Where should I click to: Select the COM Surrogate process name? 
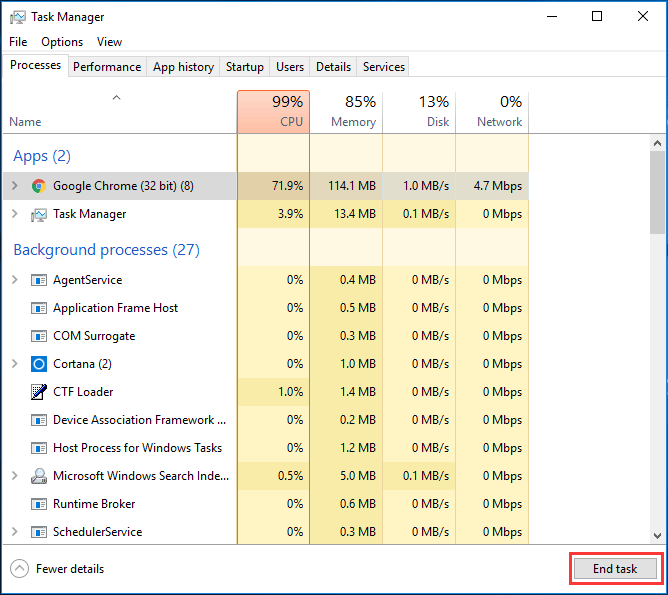[x=94, y=336]
